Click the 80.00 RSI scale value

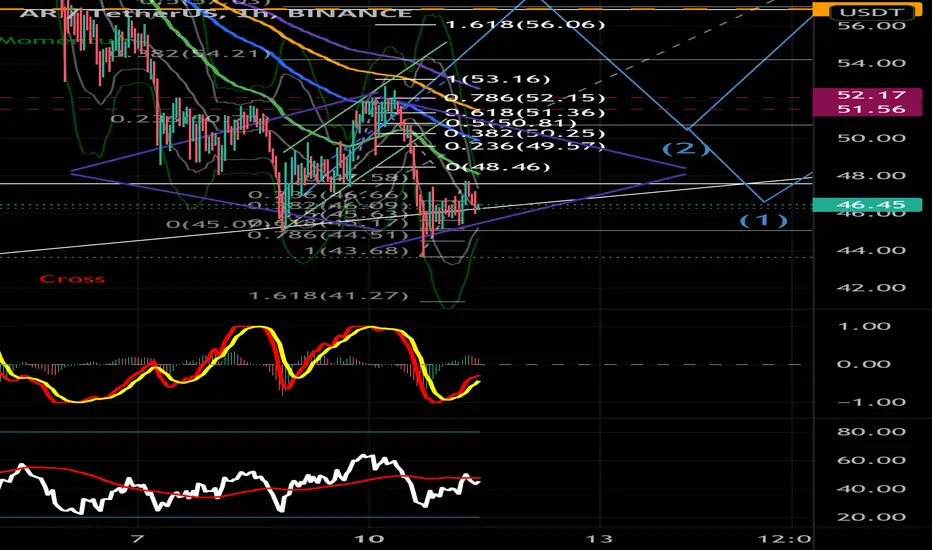click(x=871, y=432)
